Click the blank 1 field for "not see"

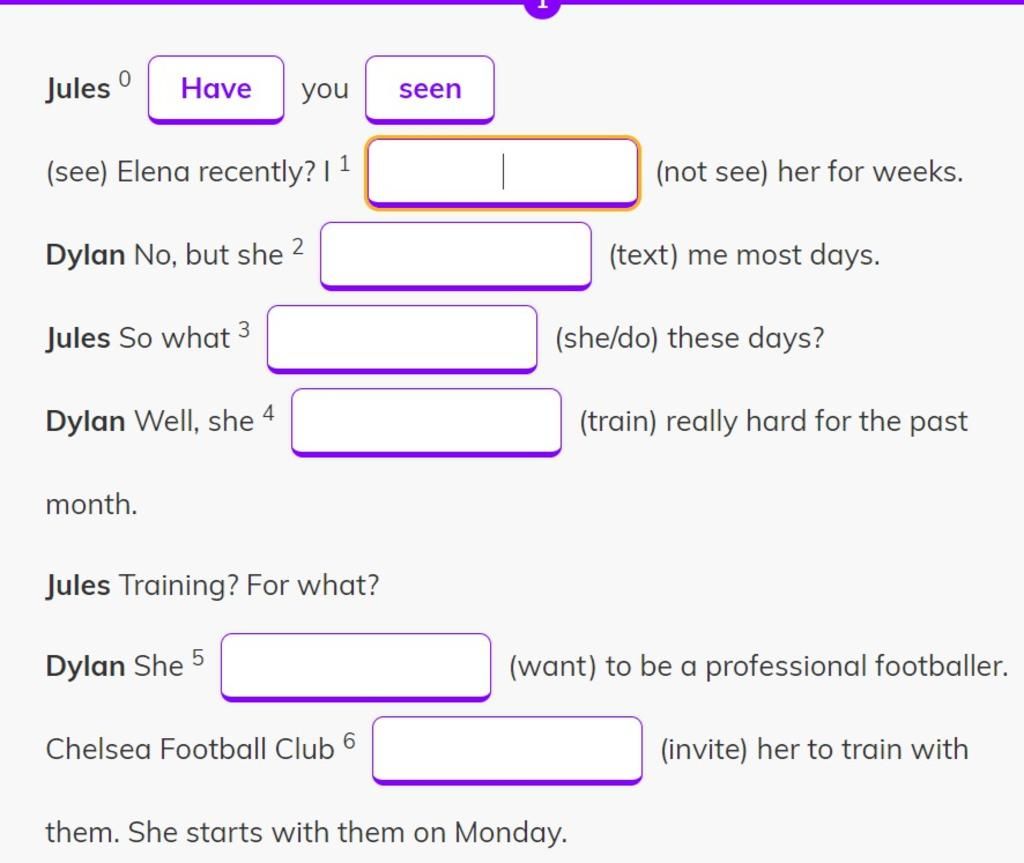[502, 172]
